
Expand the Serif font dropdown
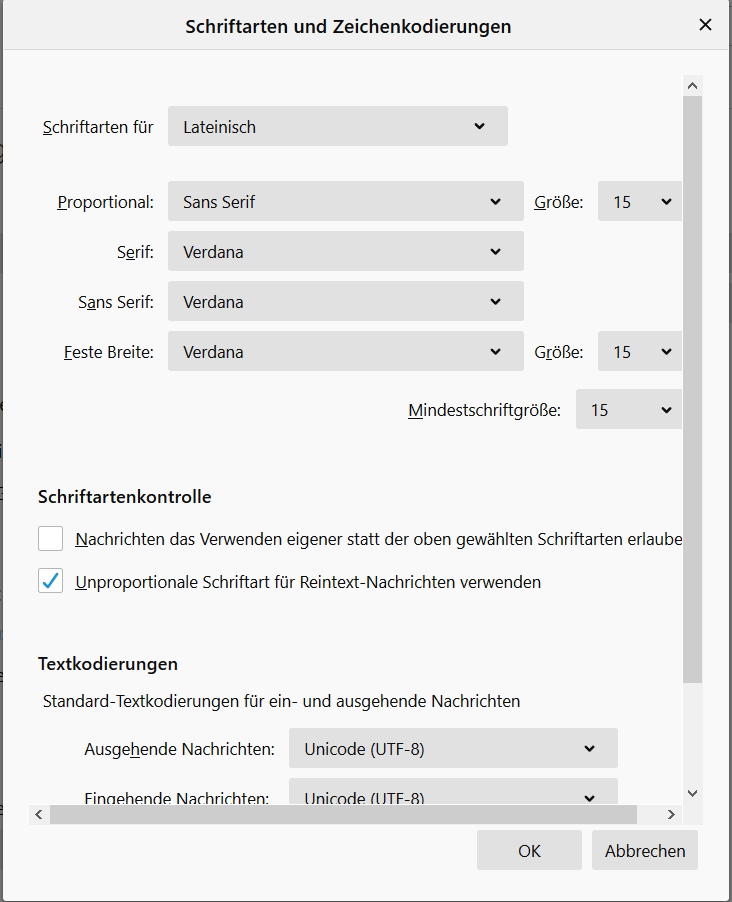point(345,252)
